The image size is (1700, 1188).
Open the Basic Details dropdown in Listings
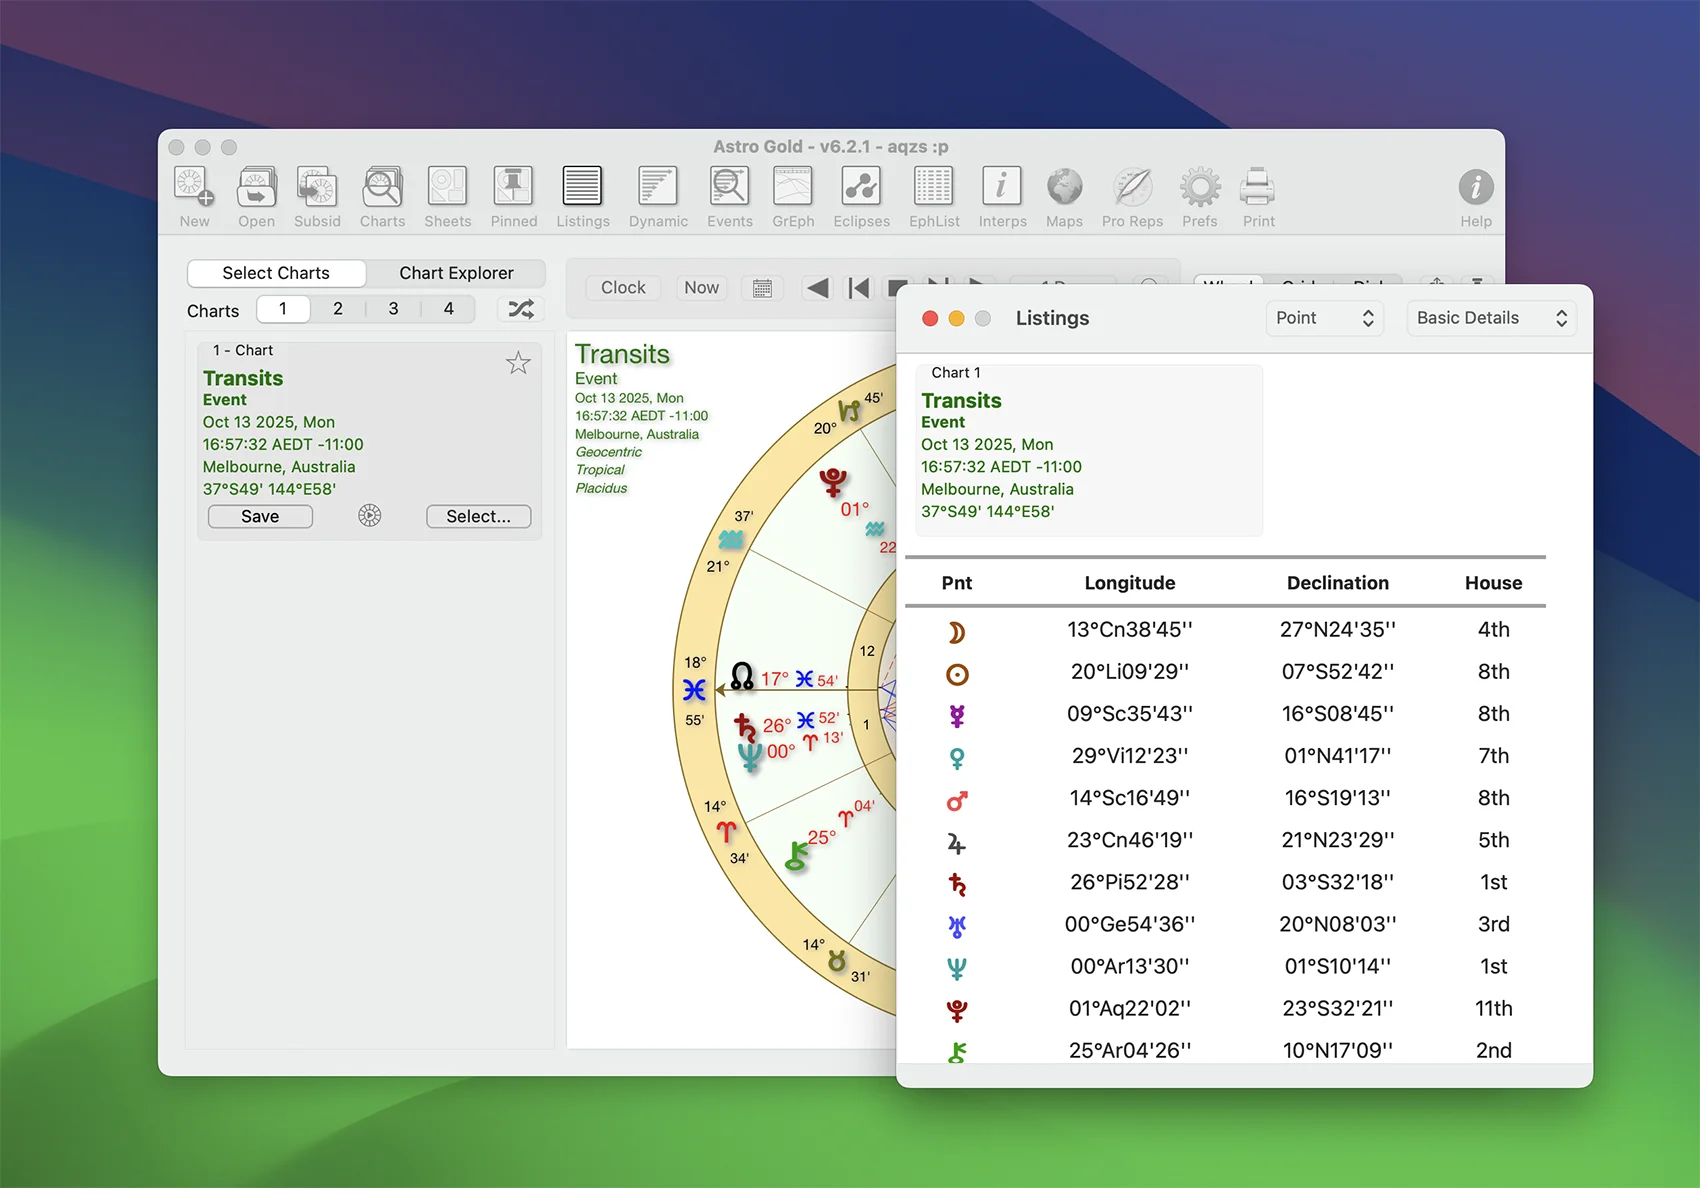click(1491, 318)
